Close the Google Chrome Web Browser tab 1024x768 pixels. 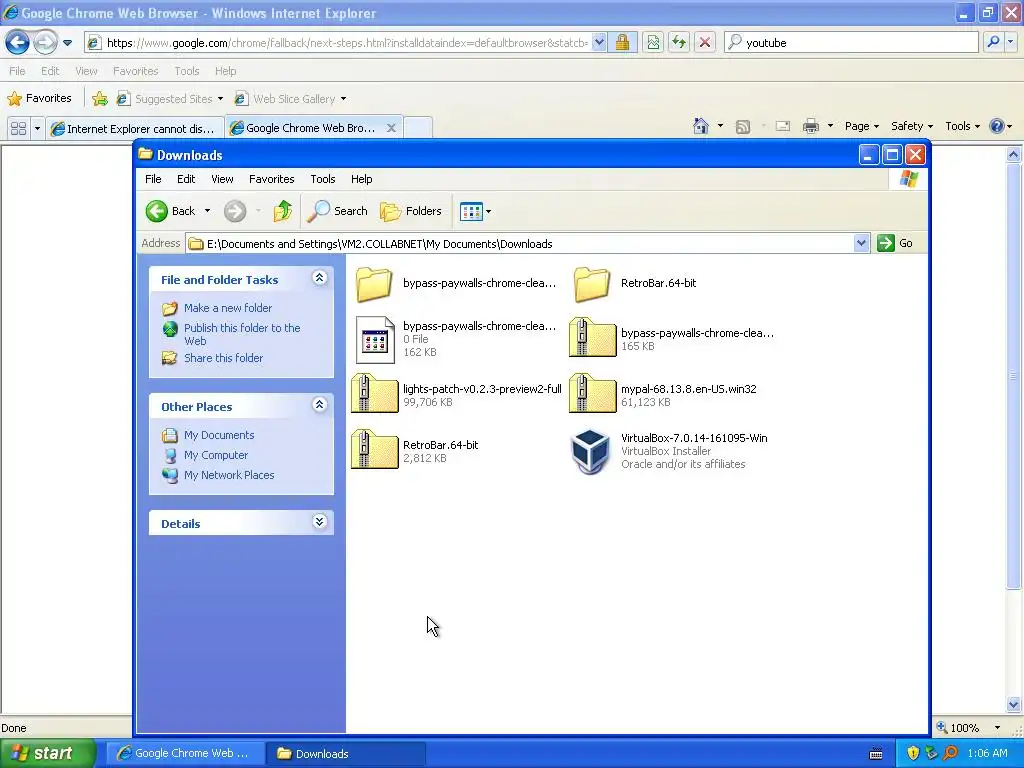click(x=391, y=128)
